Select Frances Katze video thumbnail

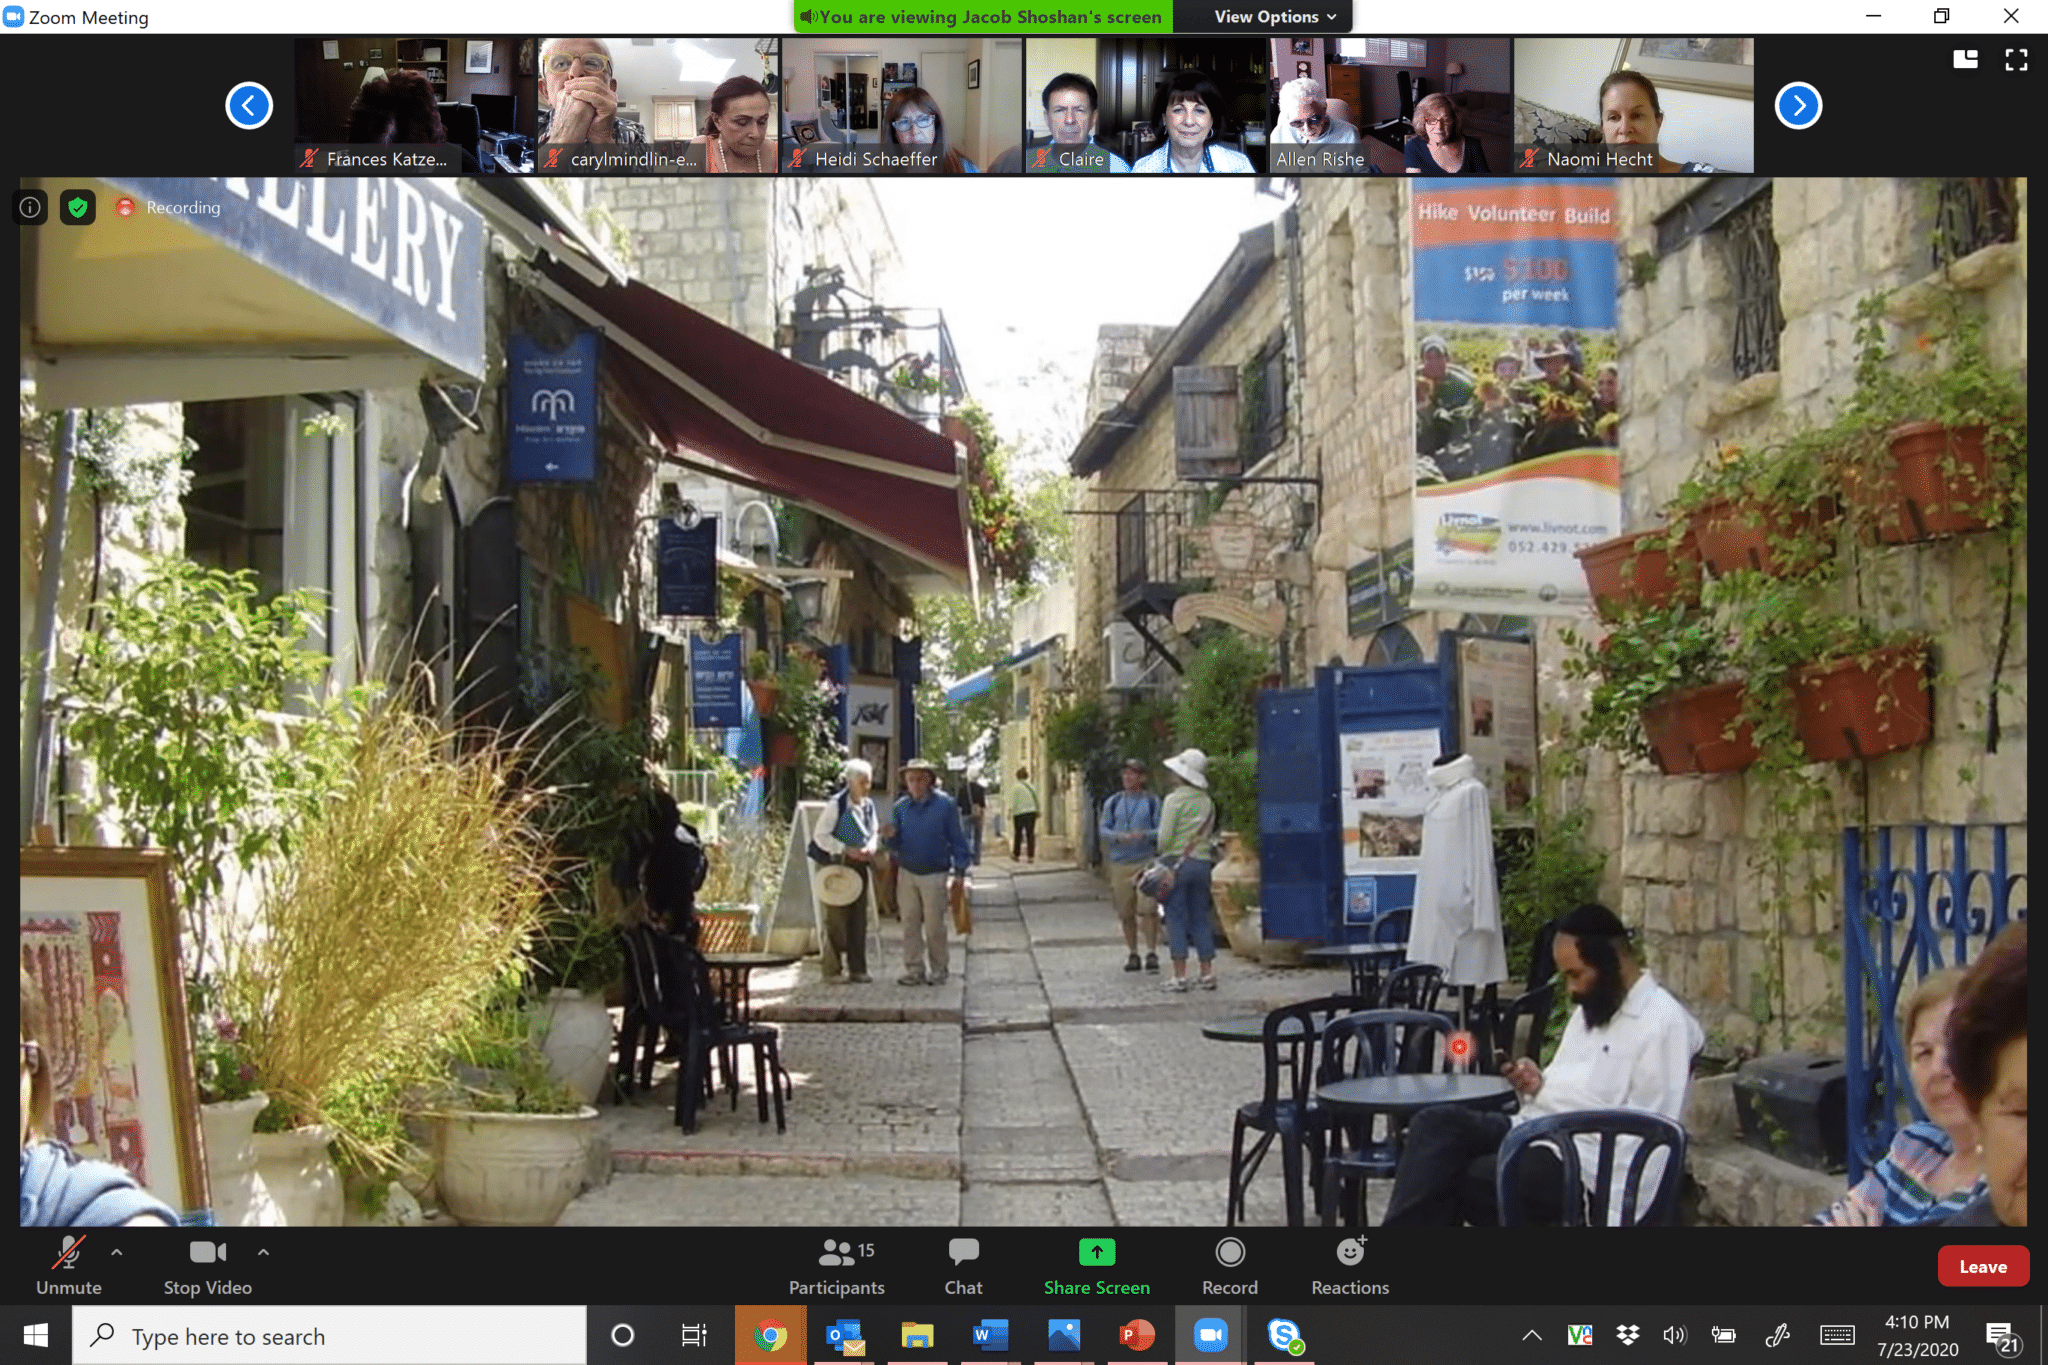pos(414,105)
